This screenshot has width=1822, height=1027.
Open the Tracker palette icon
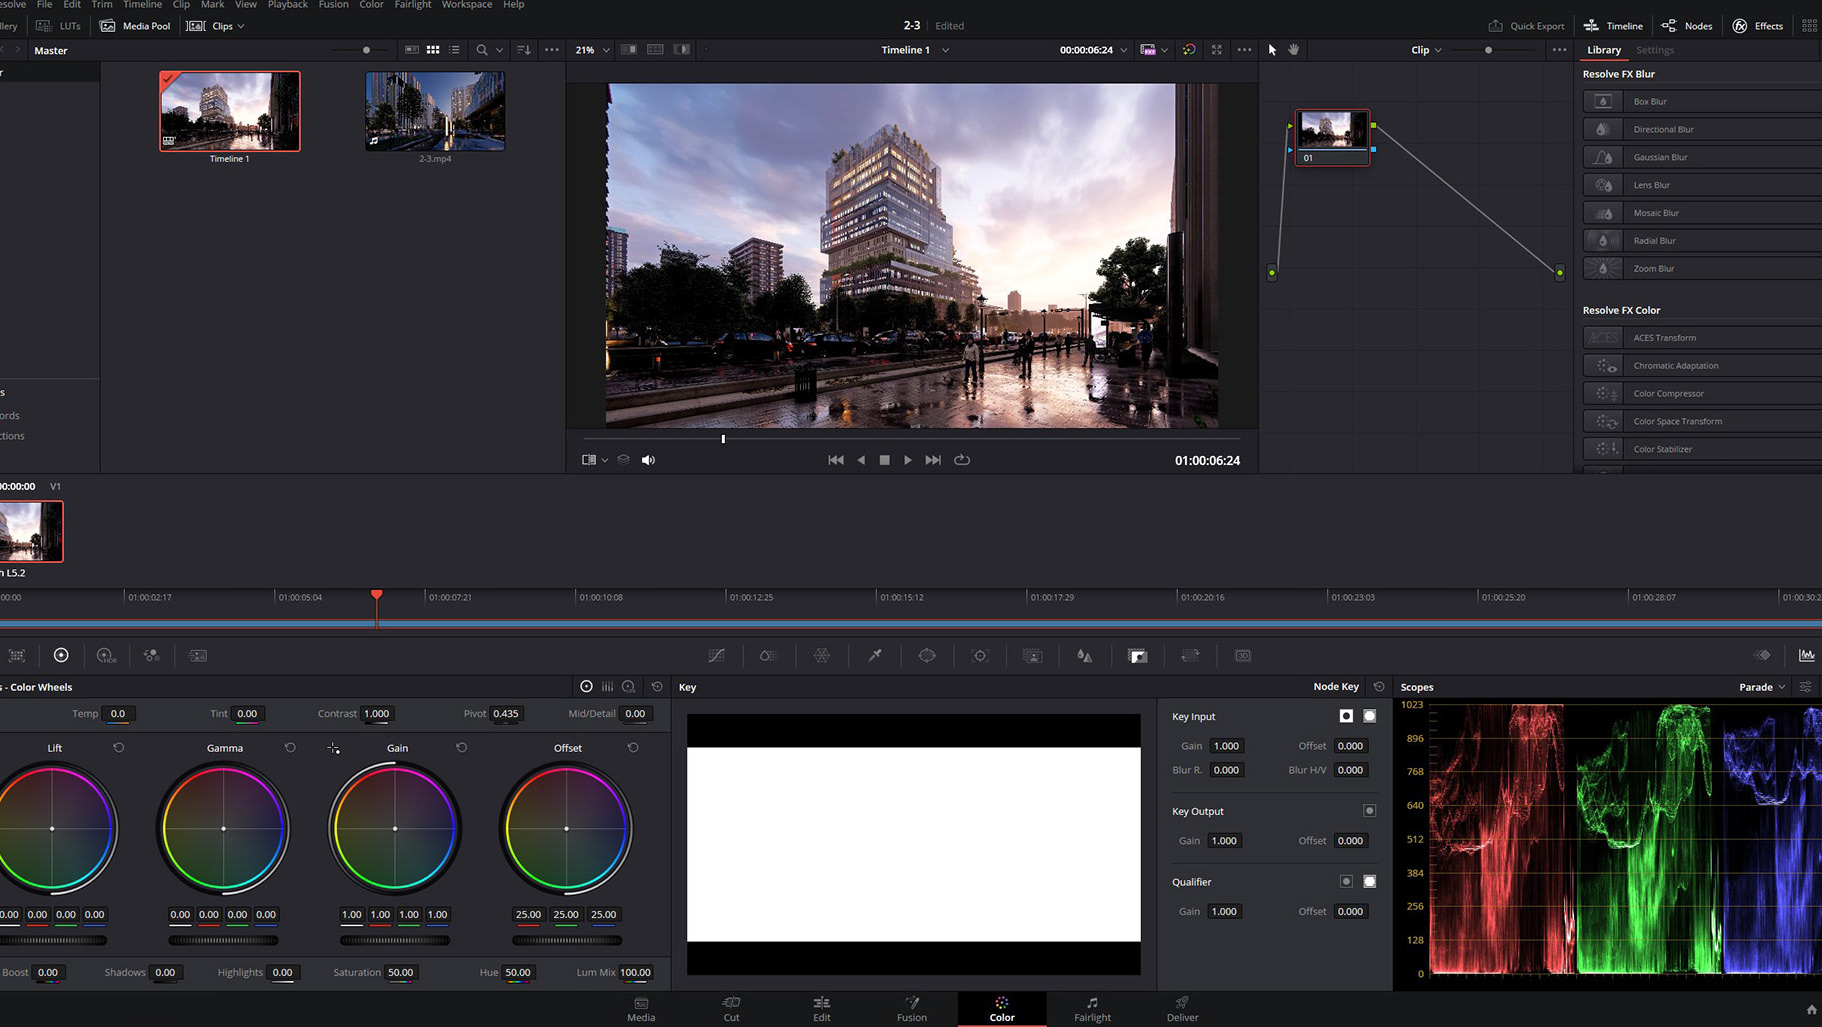pos(980,656)
